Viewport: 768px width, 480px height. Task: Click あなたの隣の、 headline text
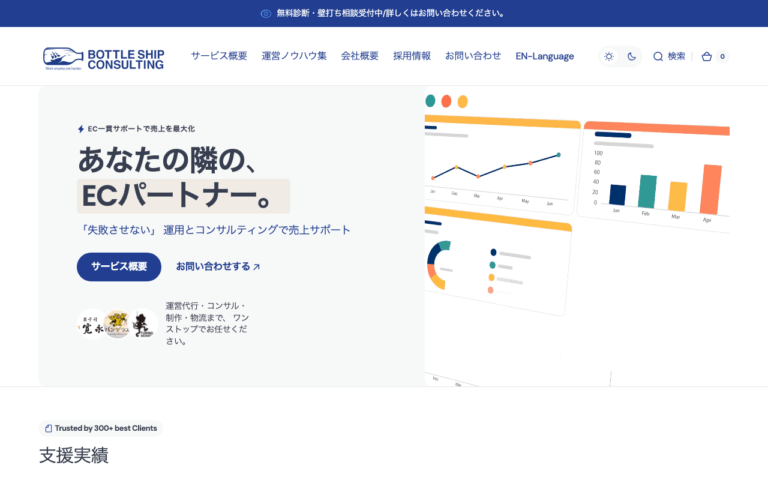(x=167, y=160)
